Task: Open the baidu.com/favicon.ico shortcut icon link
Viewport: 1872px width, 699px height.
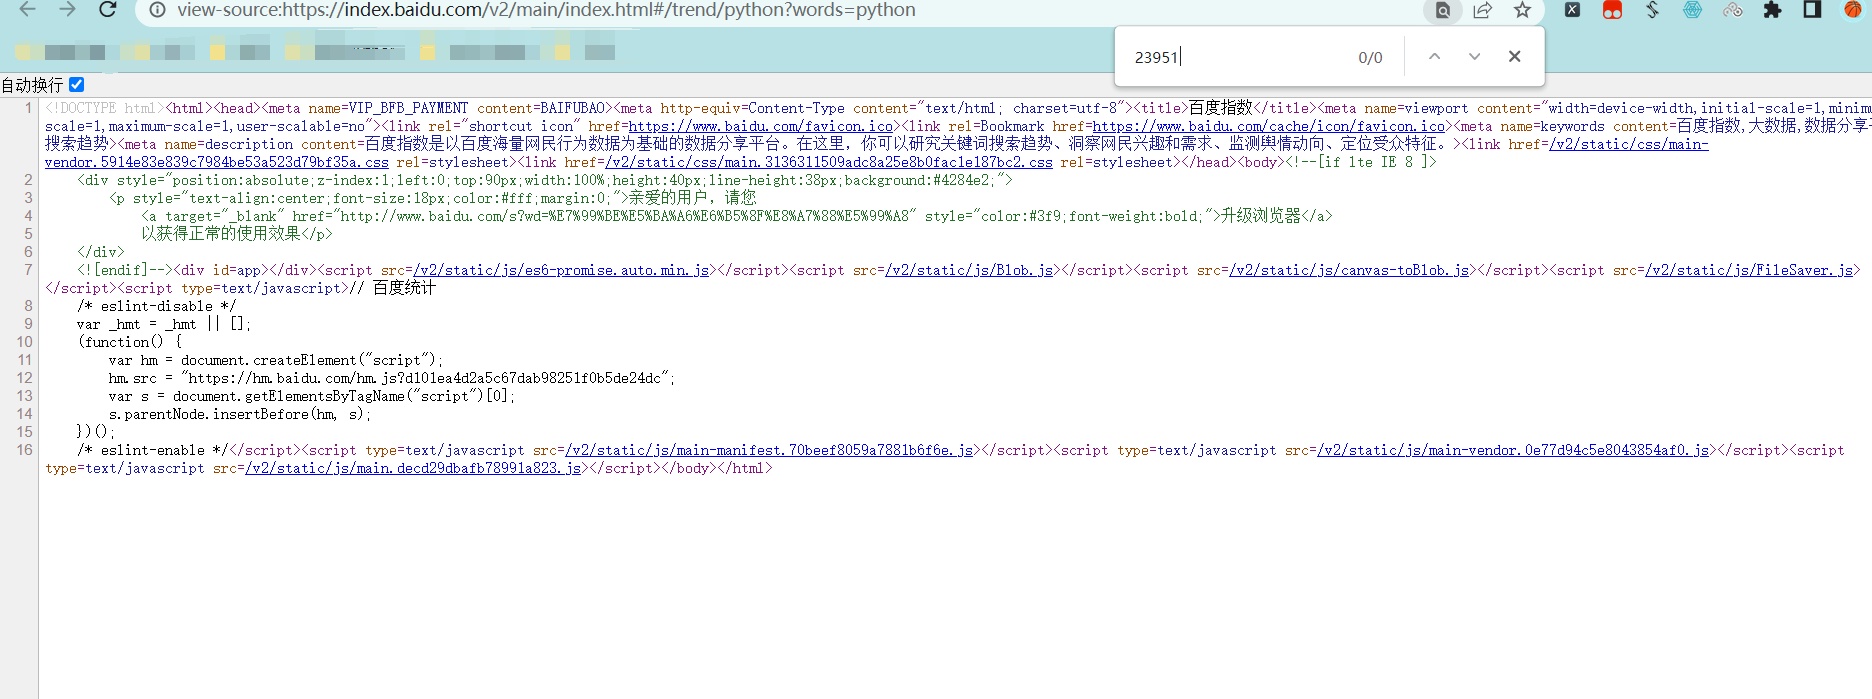Action: [760, 127]
